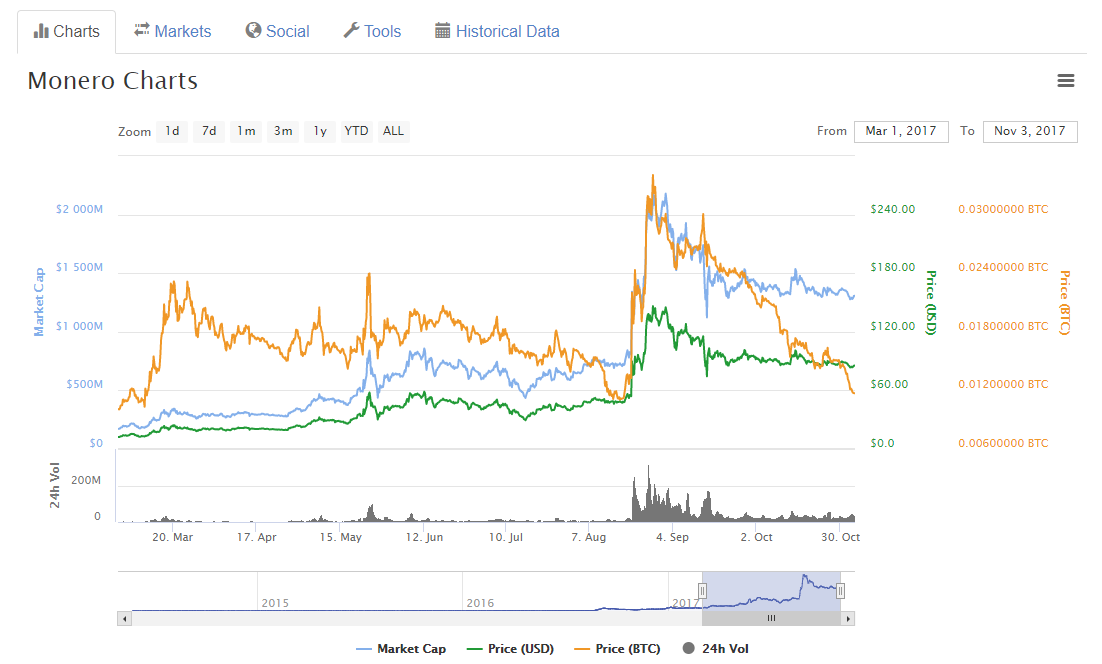Select the ALL zoom button

point(394,131)
